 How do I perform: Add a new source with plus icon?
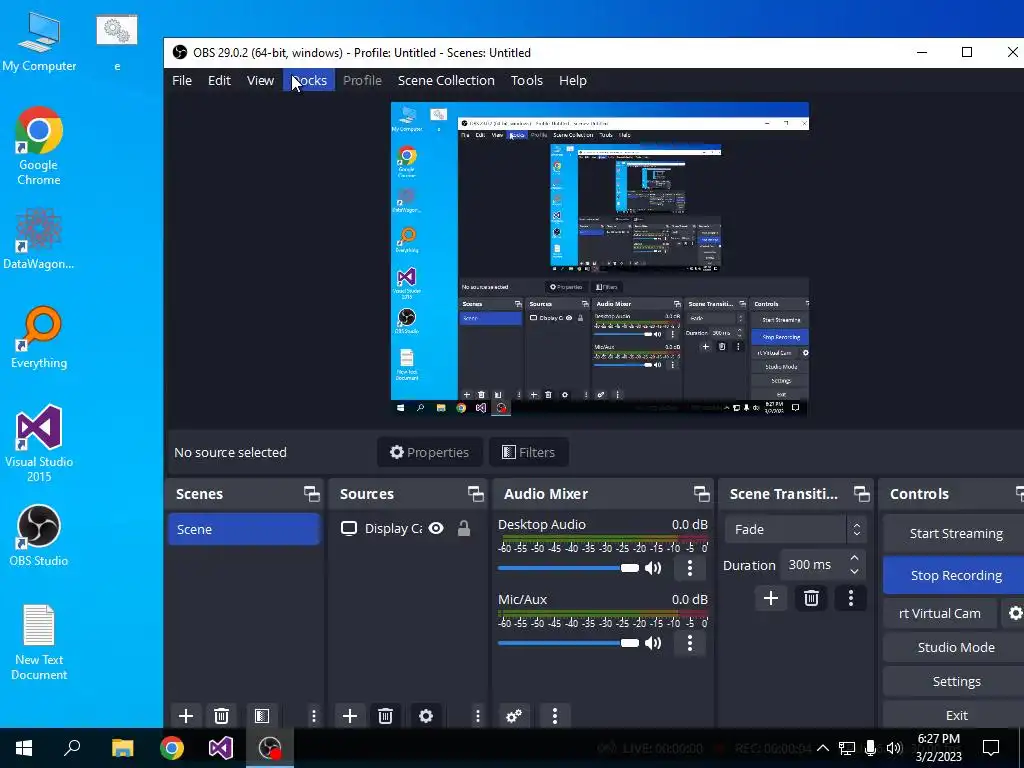pyautogui.click(x=349, y=716)
